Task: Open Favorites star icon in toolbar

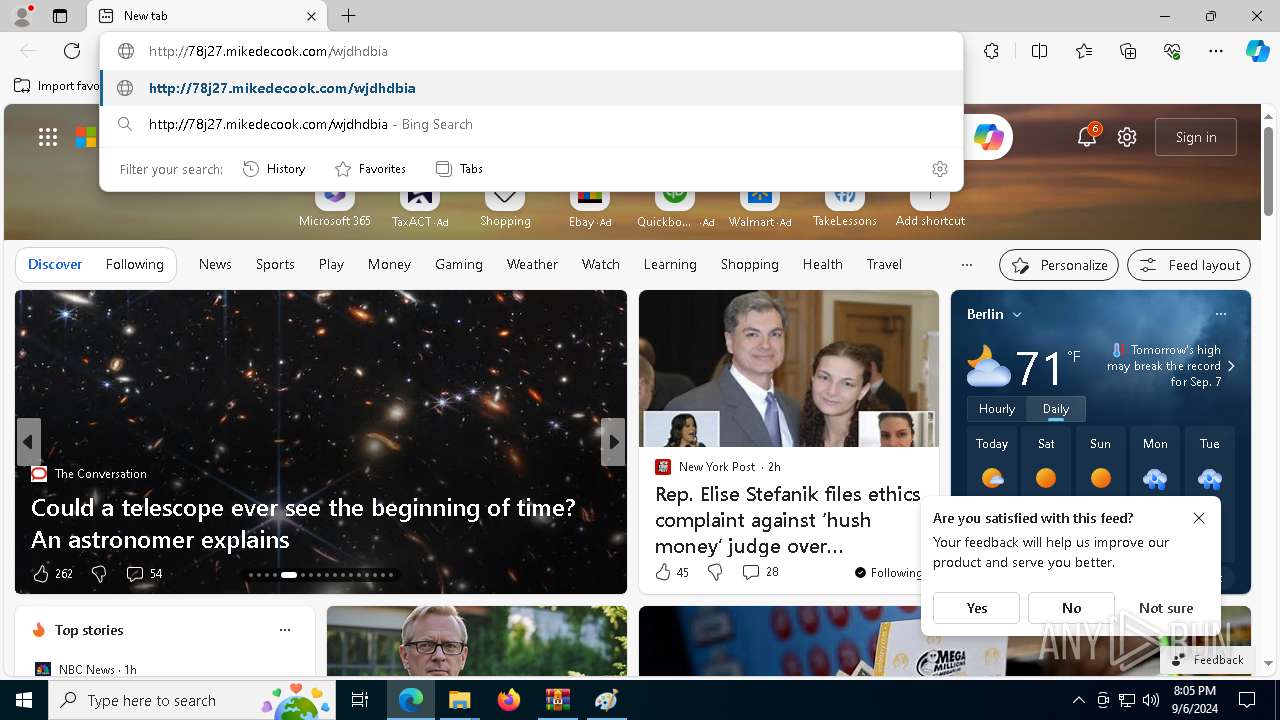Action: point(1084,51)
